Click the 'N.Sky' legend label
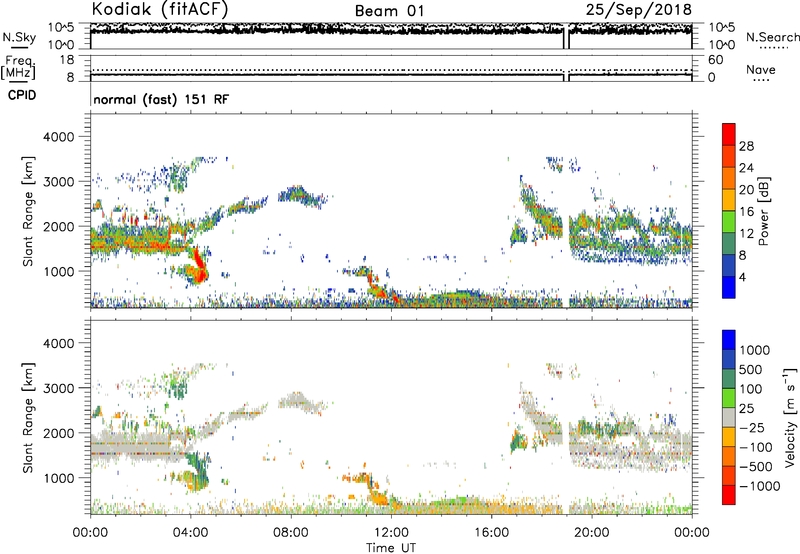The height and width of the screenshot is (554, 800). pos(19,37)
